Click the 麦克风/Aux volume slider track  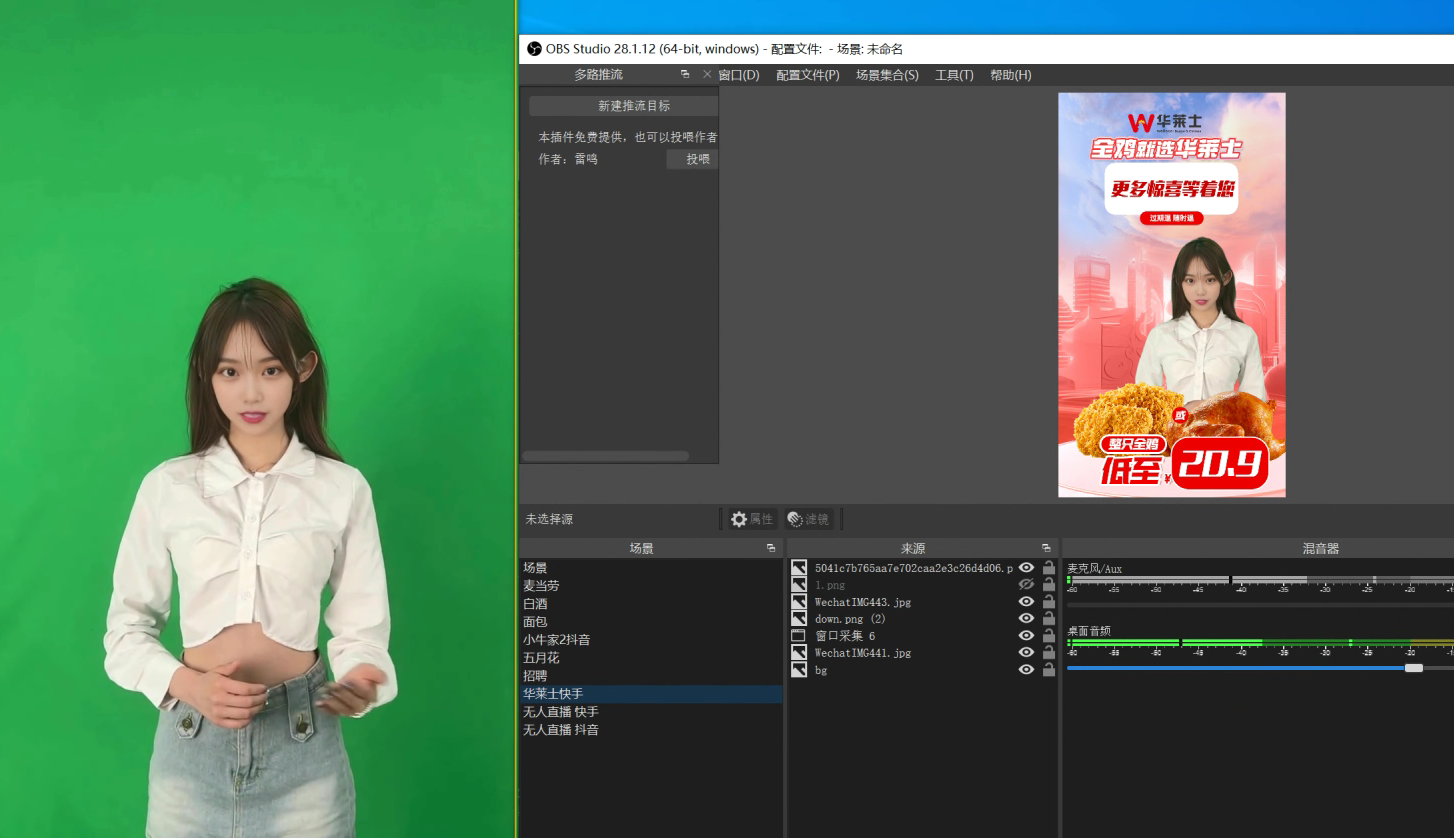1260,604
